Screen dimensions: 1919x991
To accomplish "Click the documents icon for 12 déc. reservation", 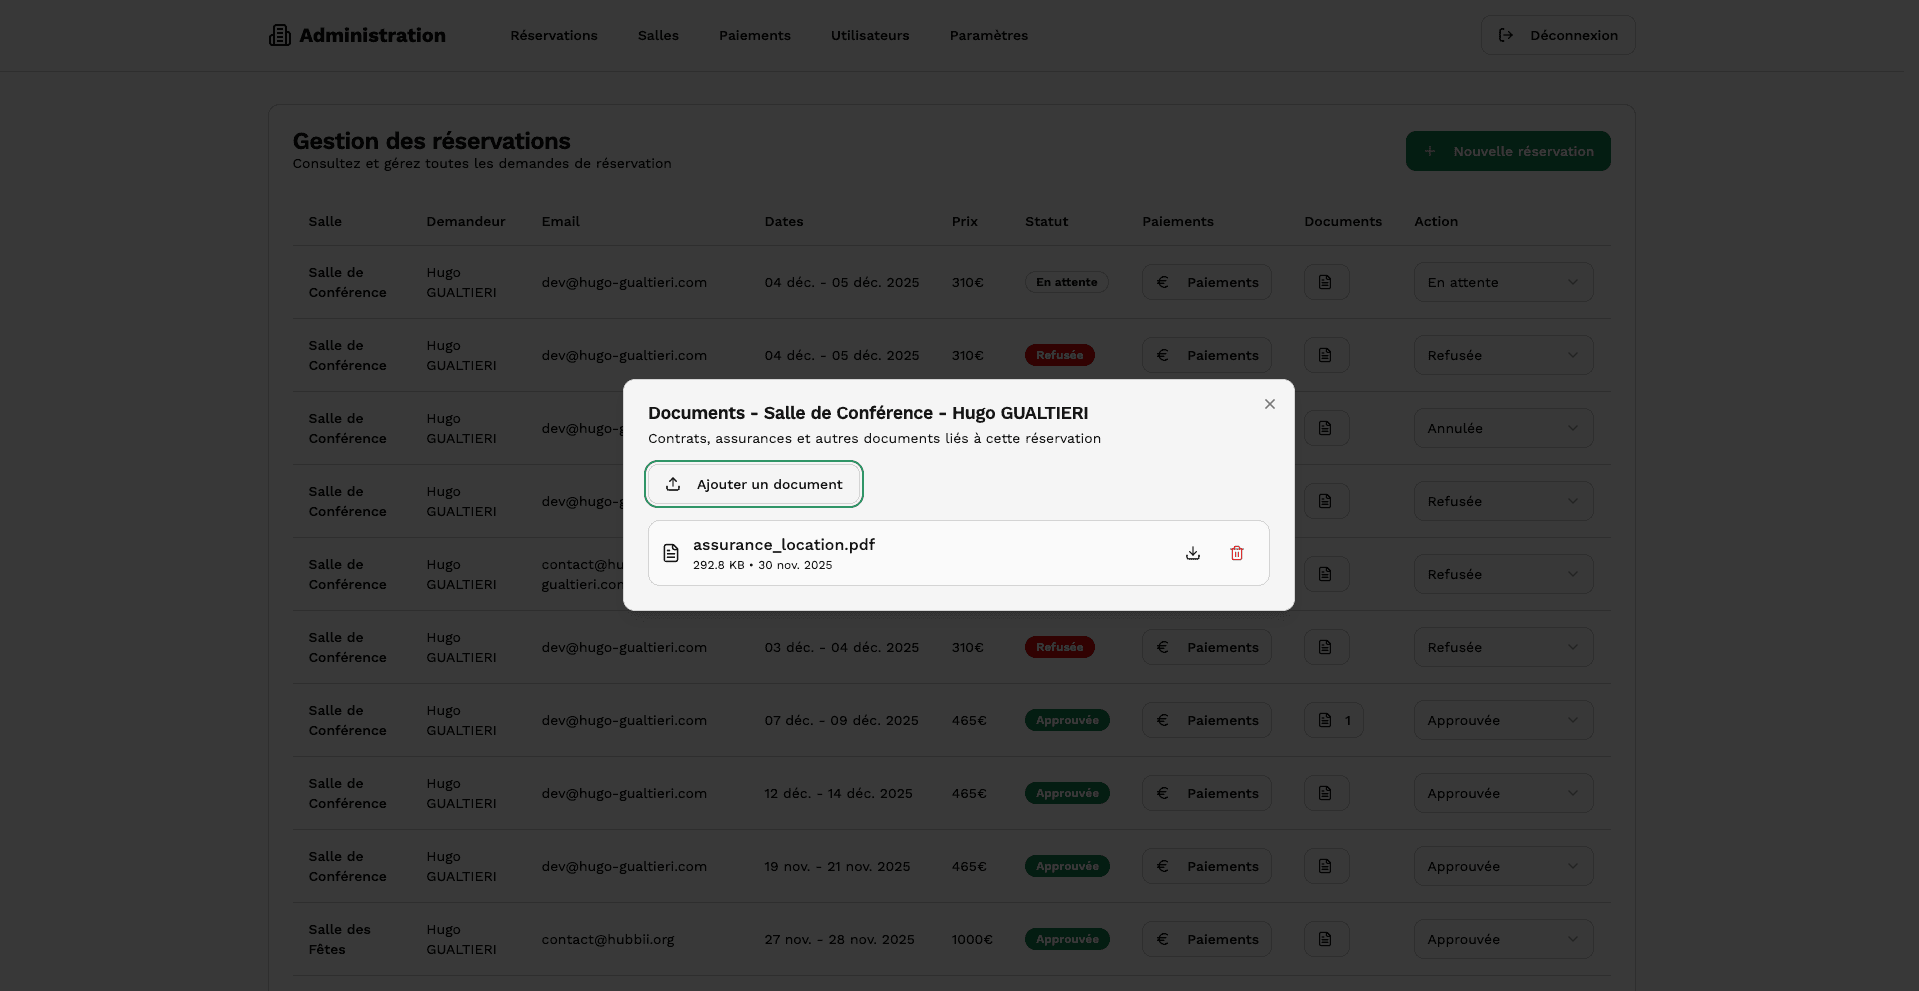I will pos(1325,793).
